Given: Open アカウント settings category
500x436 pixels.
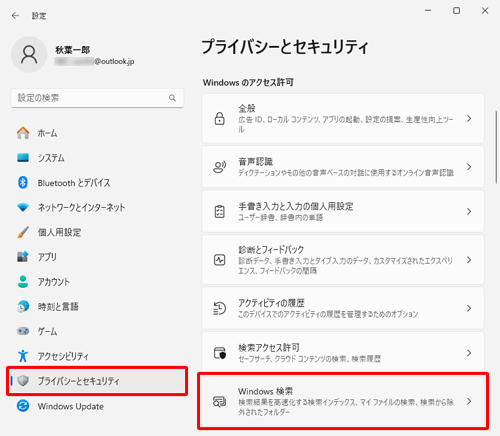Looking at the screenshot, I should coord(97,282).
